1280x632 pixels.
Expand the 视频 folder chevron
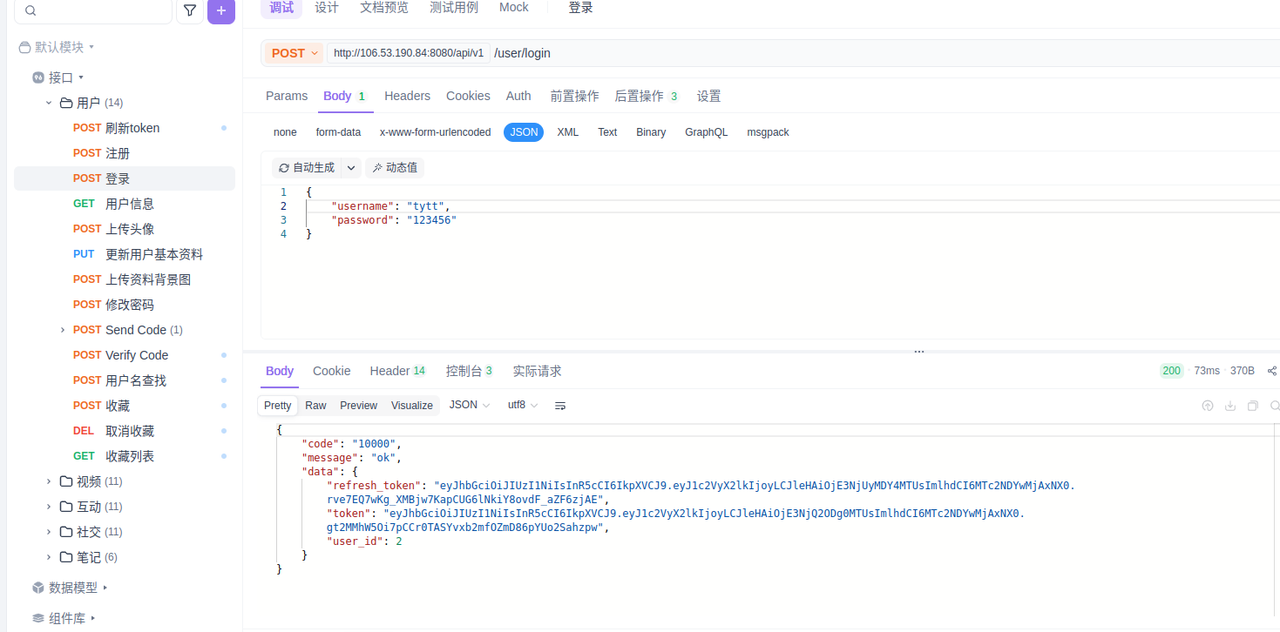coord(48,481)
